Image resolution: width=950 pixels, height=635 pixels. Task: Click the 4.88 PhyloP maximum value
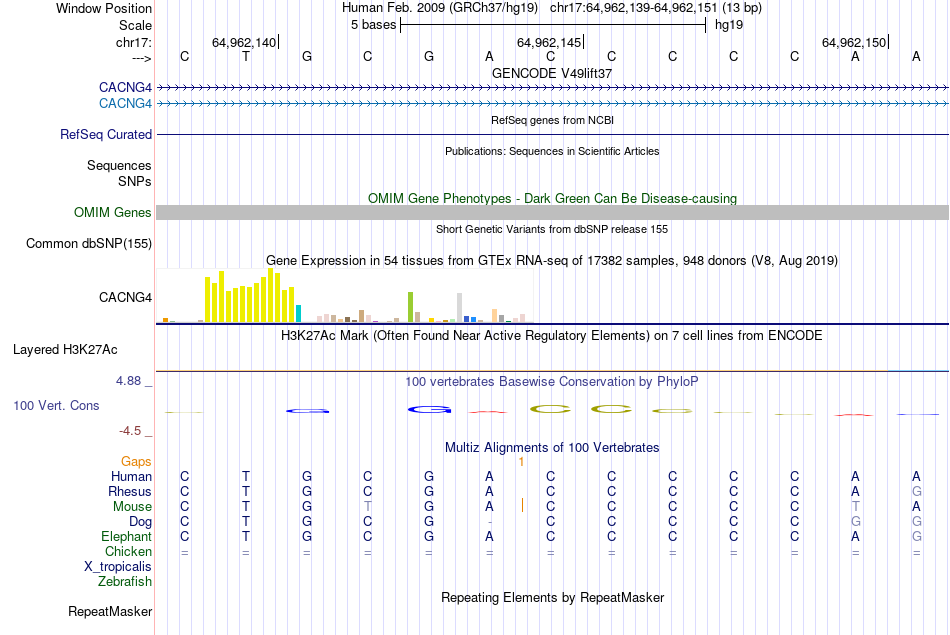(x=128, y=381)
